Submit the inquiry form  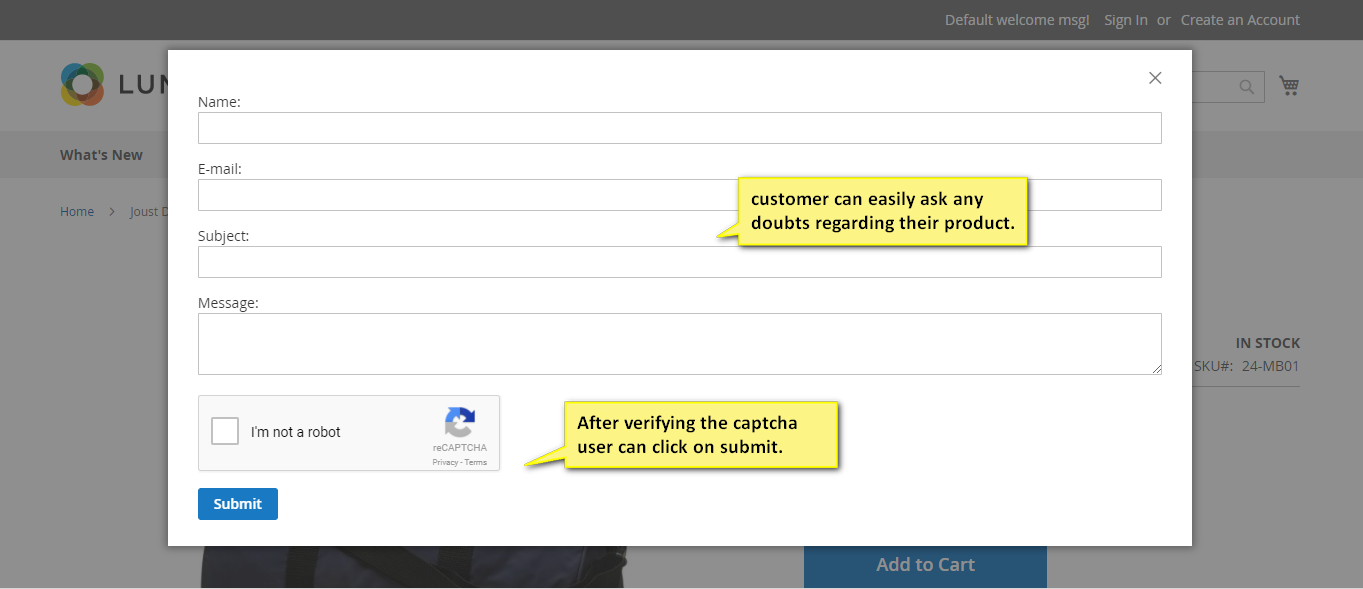238,504
